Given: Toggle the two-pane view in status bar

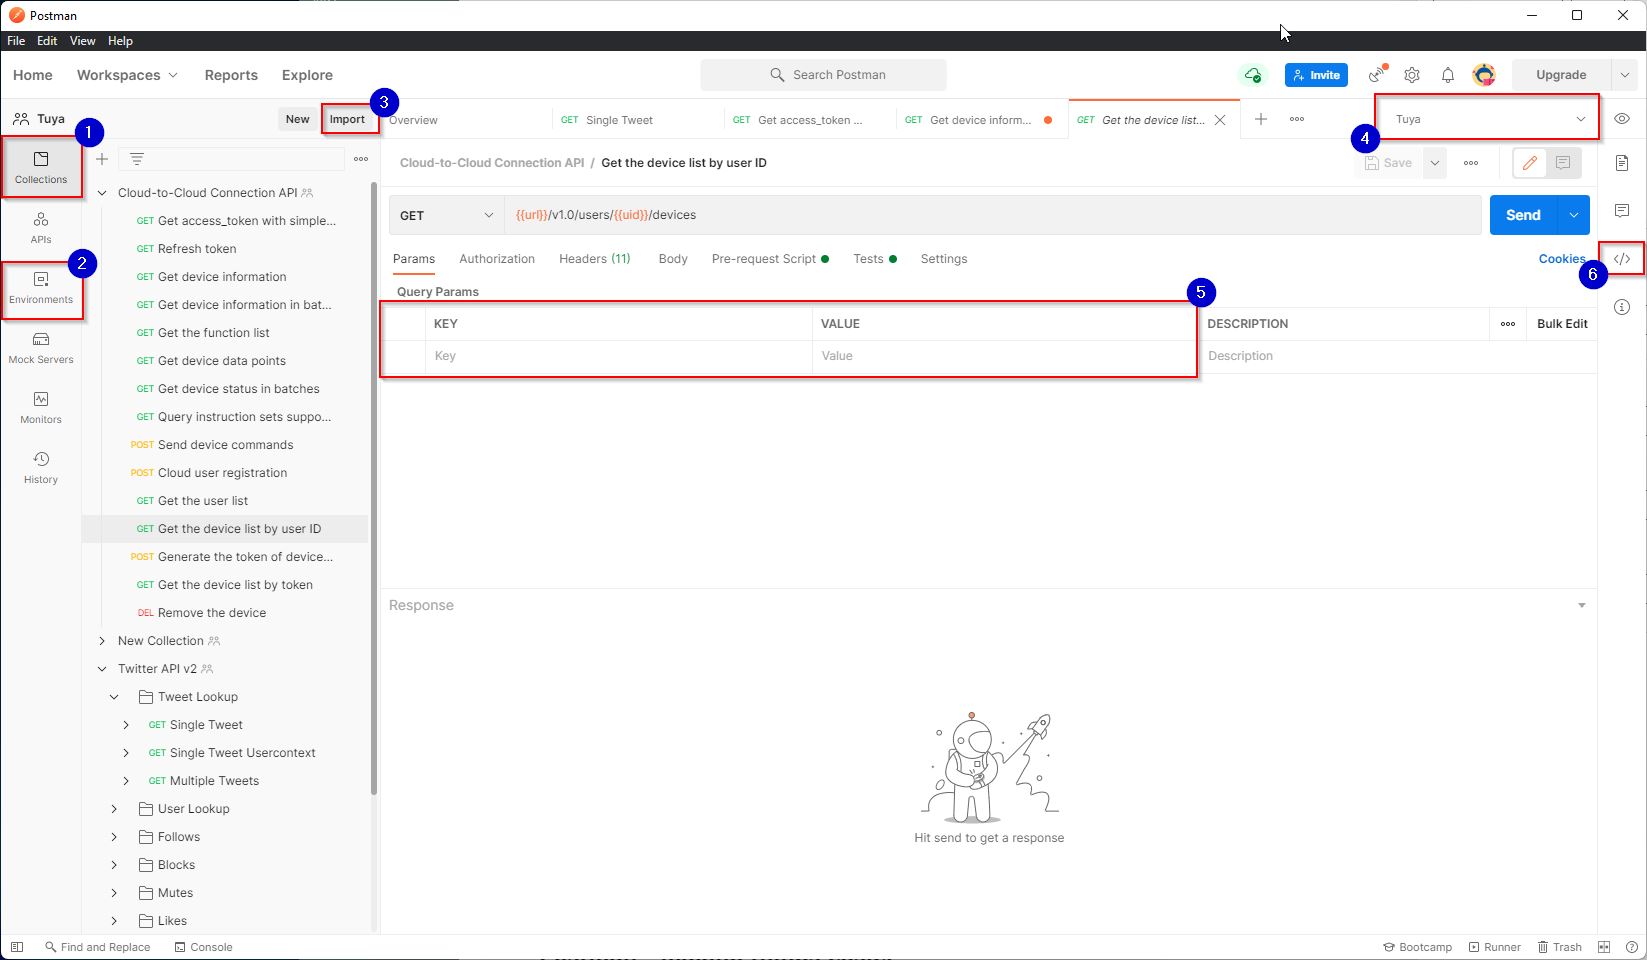Looking at the screenshot, I should coord(1604,947).
